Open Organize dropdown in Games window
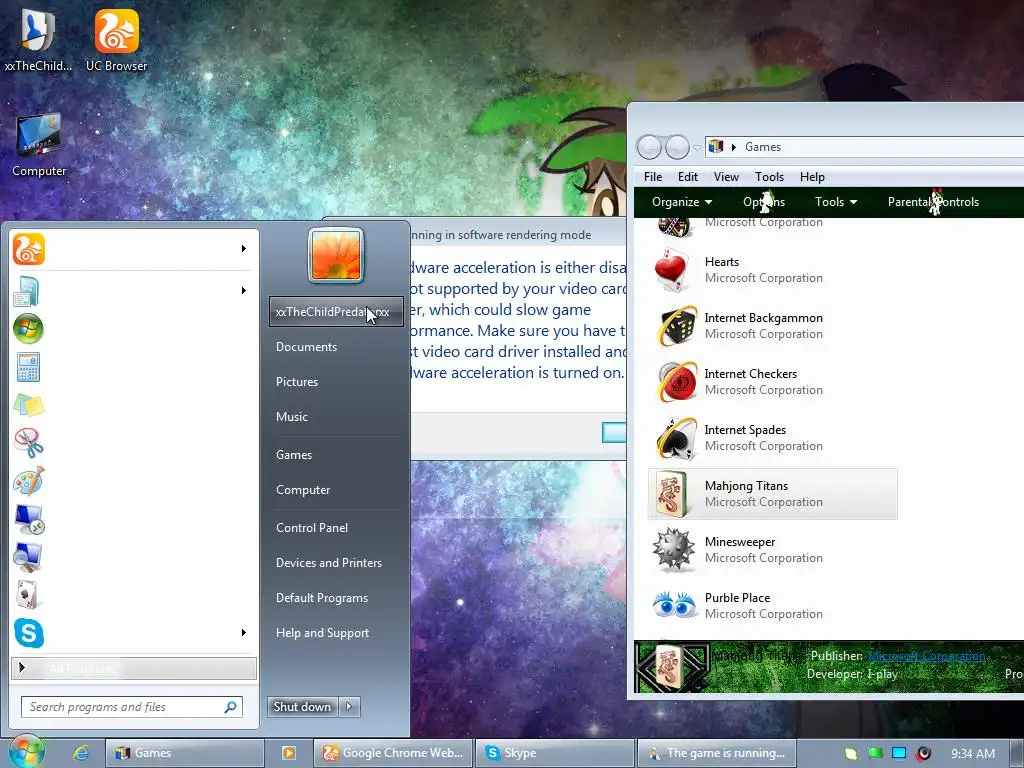The image size is (1024, 768). (x=682, y=202)
